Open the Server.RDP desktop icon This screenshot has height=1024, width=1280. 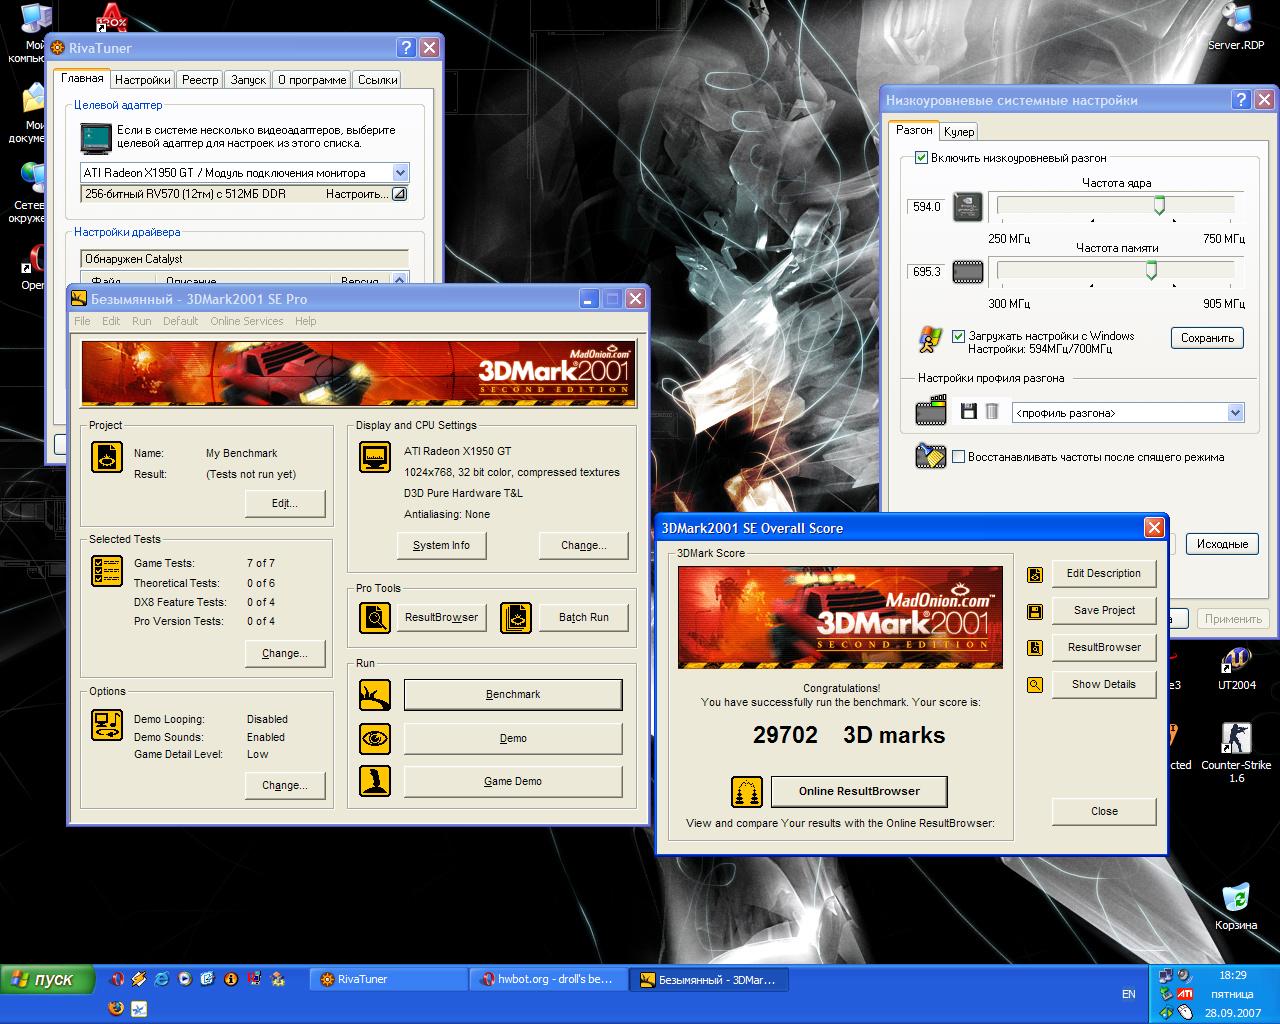[1236, 26]
